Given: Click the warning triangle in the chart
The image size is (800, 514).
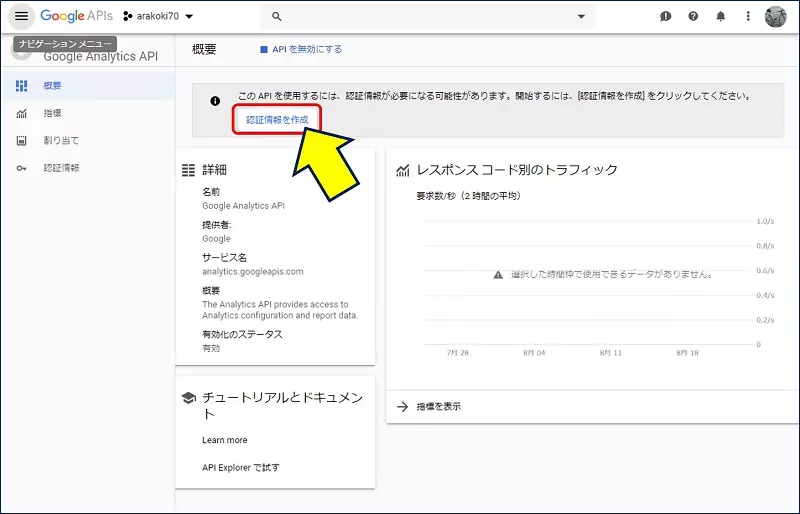Looking at the screenshot, I should click(x=498, y=275).
